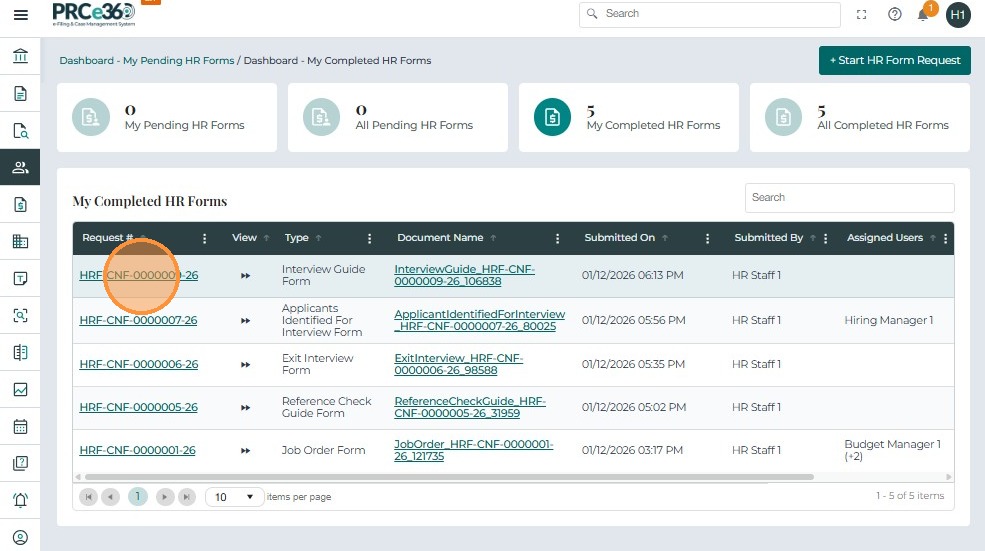Click view arrows for Job Order Form
985x551 pixels.
click(245, 451)
